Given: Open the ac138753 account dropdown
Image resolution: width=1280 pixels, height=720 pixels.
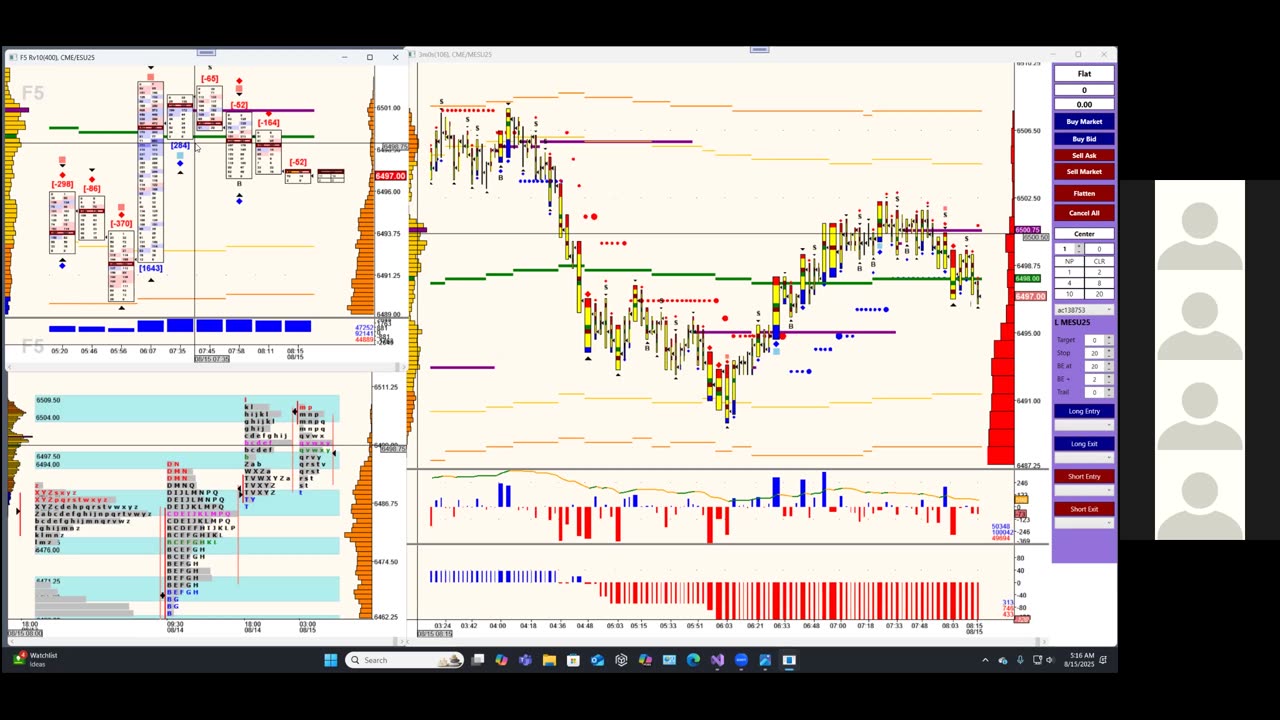Looking at the screenshot, I should coord(1084,310).
